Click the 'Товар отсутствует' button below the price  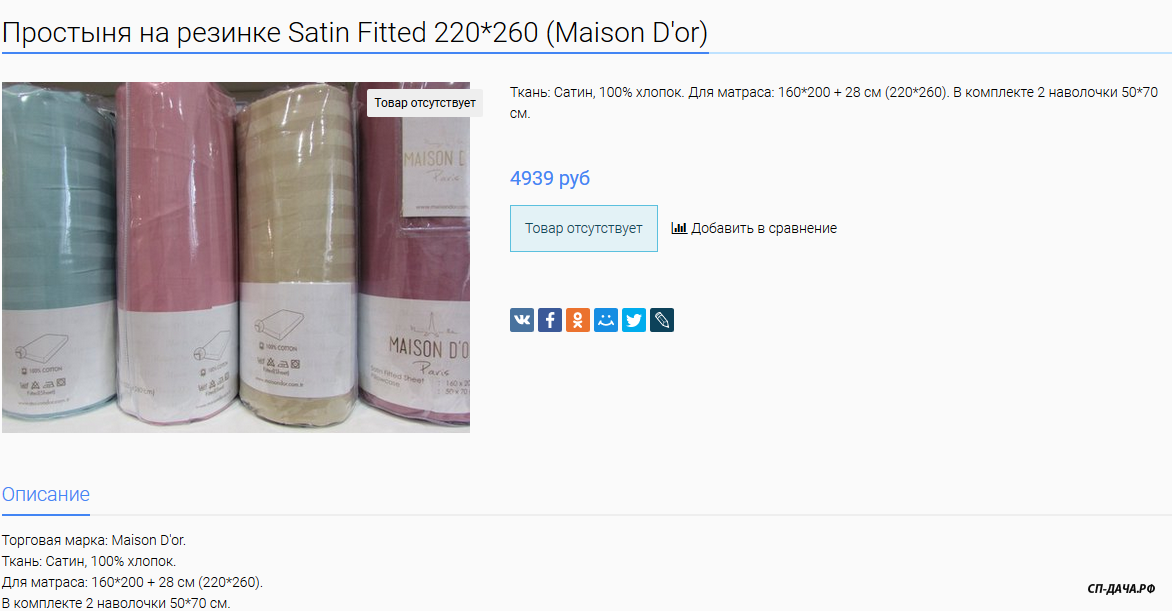(584, 228)
